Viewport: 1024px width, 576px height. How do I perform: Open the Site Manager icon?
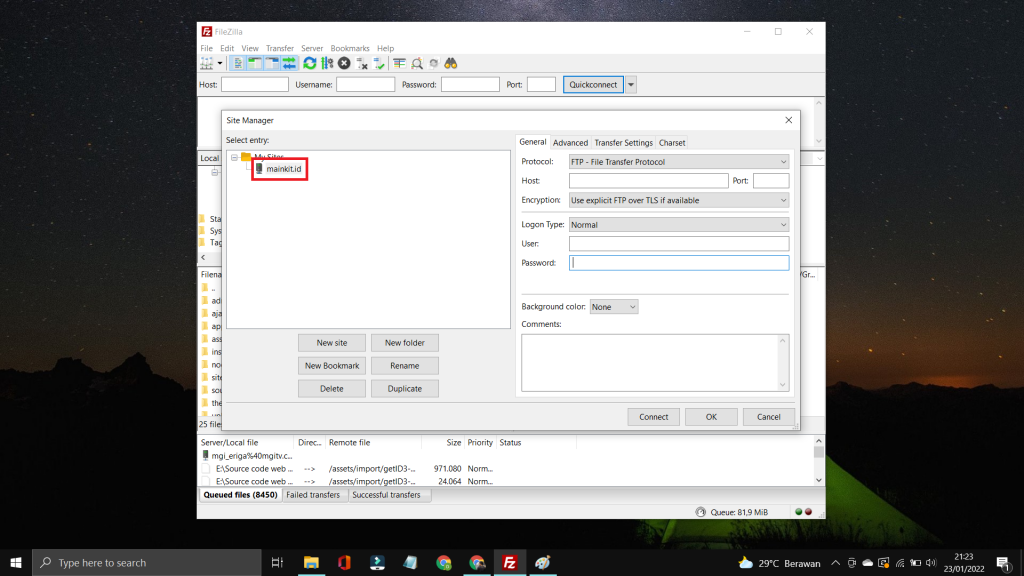pyautogui.click(x=206, y=62)
